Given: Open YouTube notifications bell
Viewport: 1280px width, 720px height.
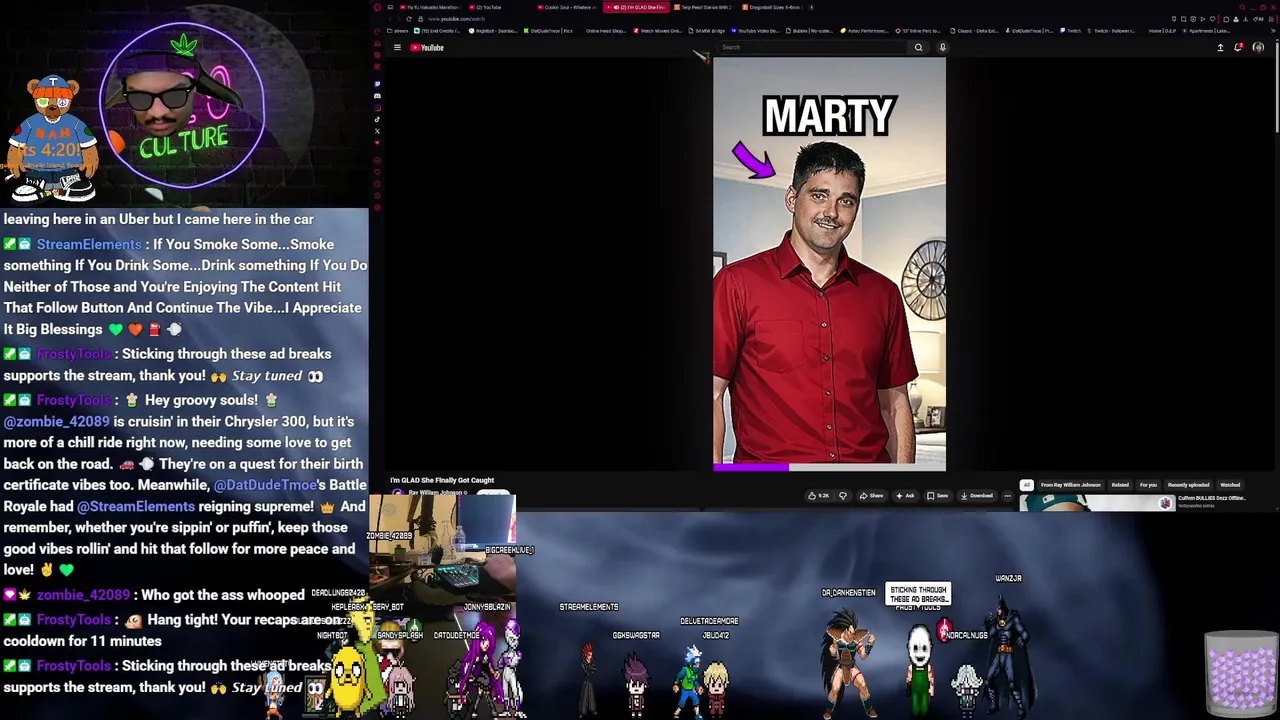Looking at the screenshot, I should [x=1238, y=47].
